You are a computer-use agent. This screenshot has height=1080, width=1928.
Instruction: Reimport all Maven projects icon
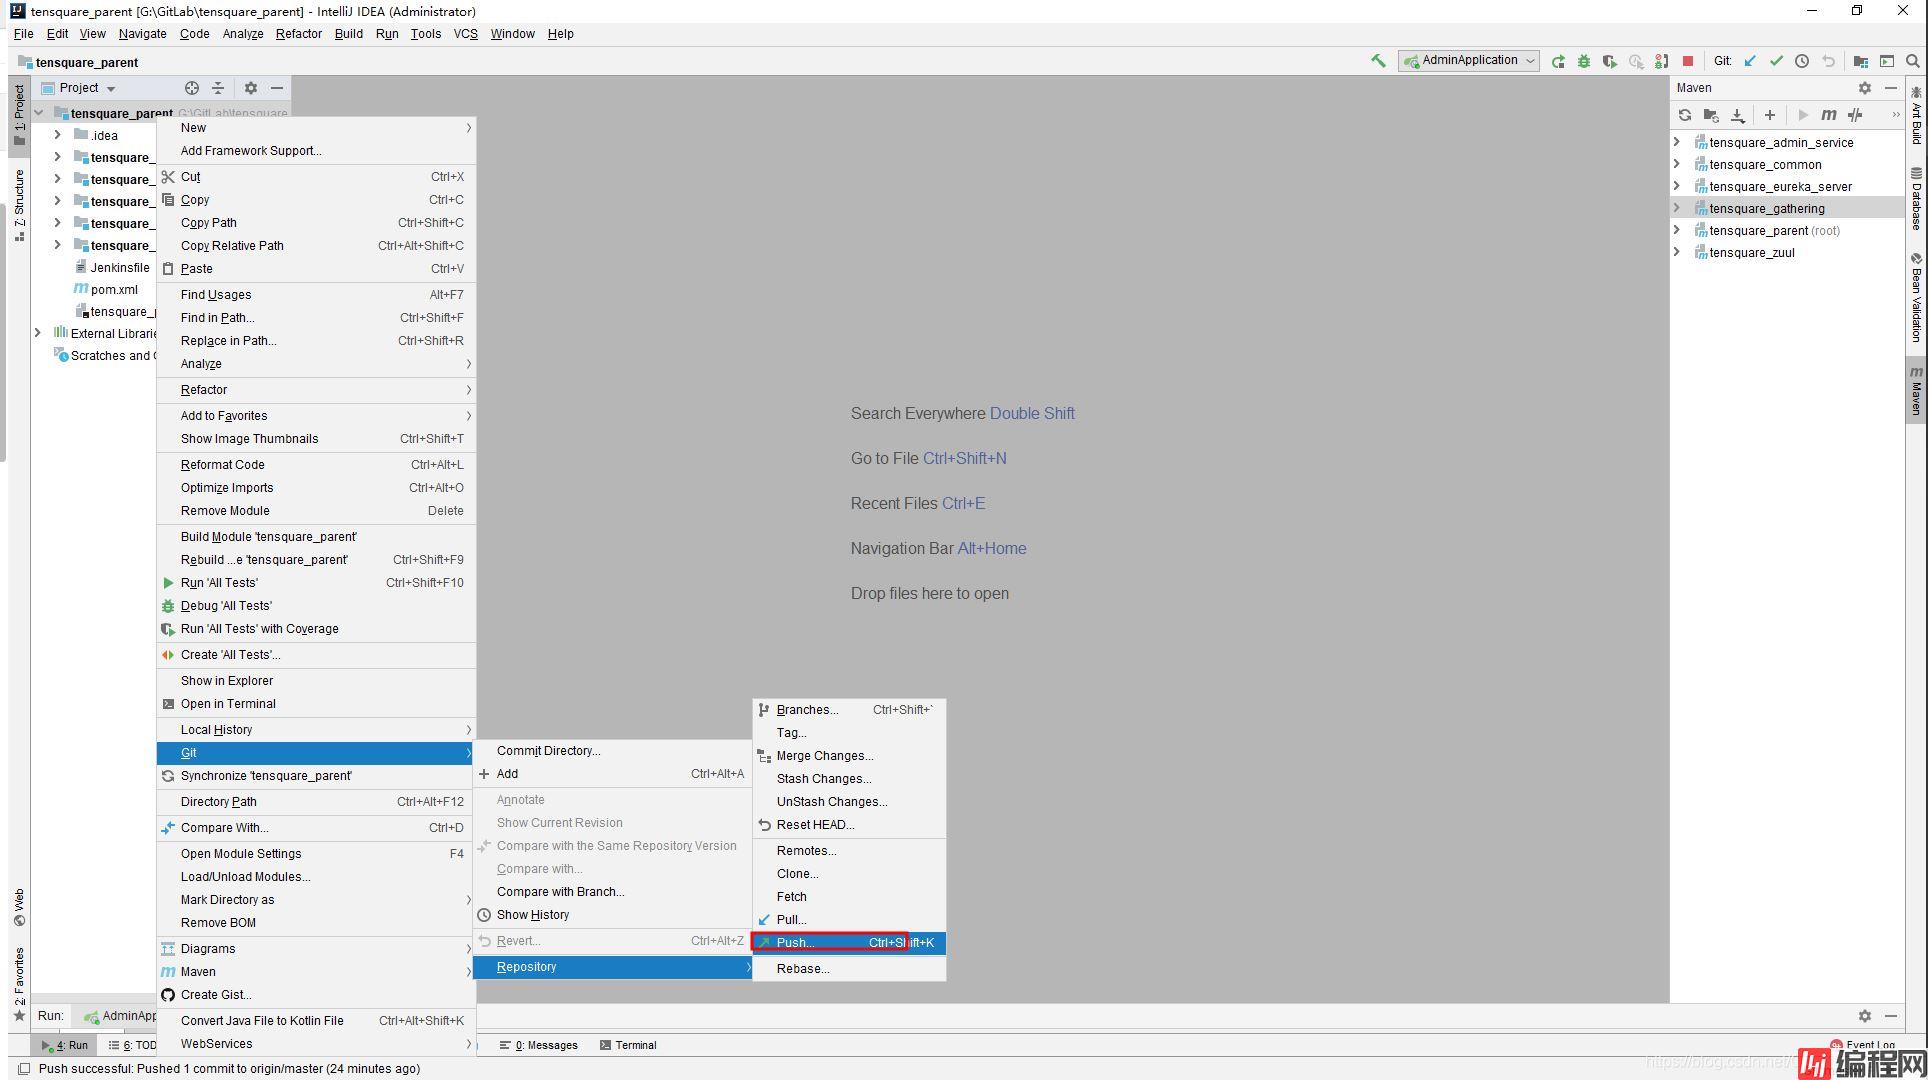coord(1685,115)
